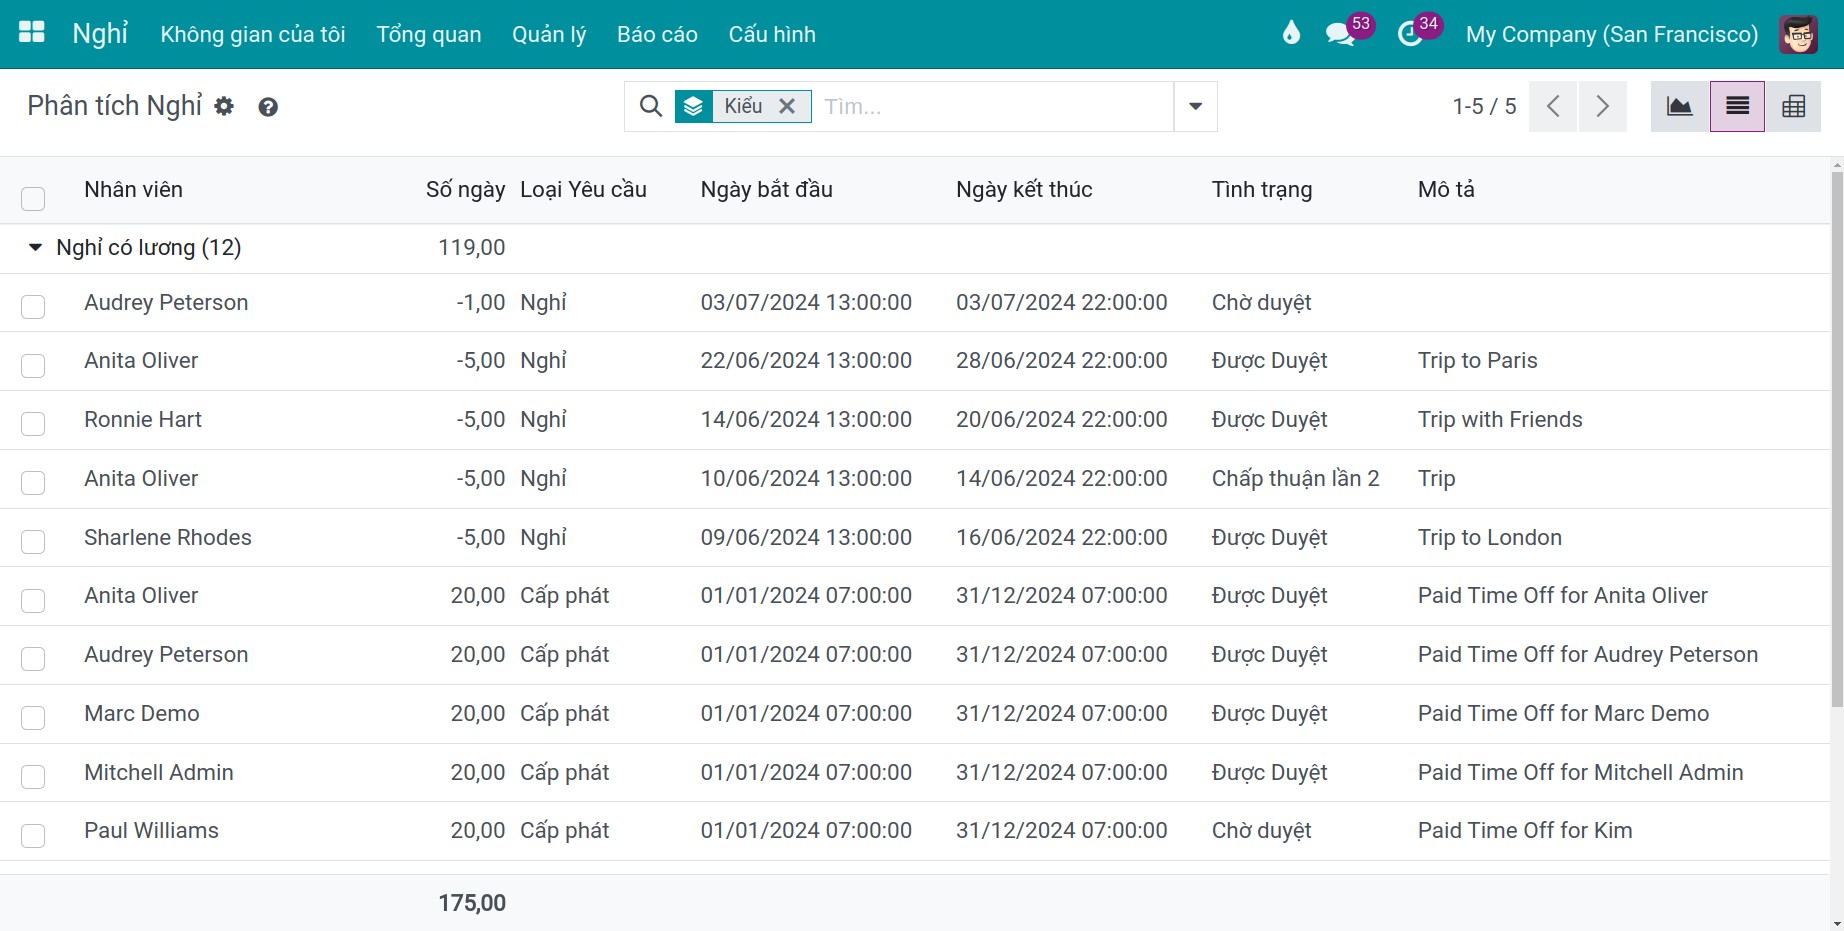Sort by the Ngày bắt đầu column header

766,189
